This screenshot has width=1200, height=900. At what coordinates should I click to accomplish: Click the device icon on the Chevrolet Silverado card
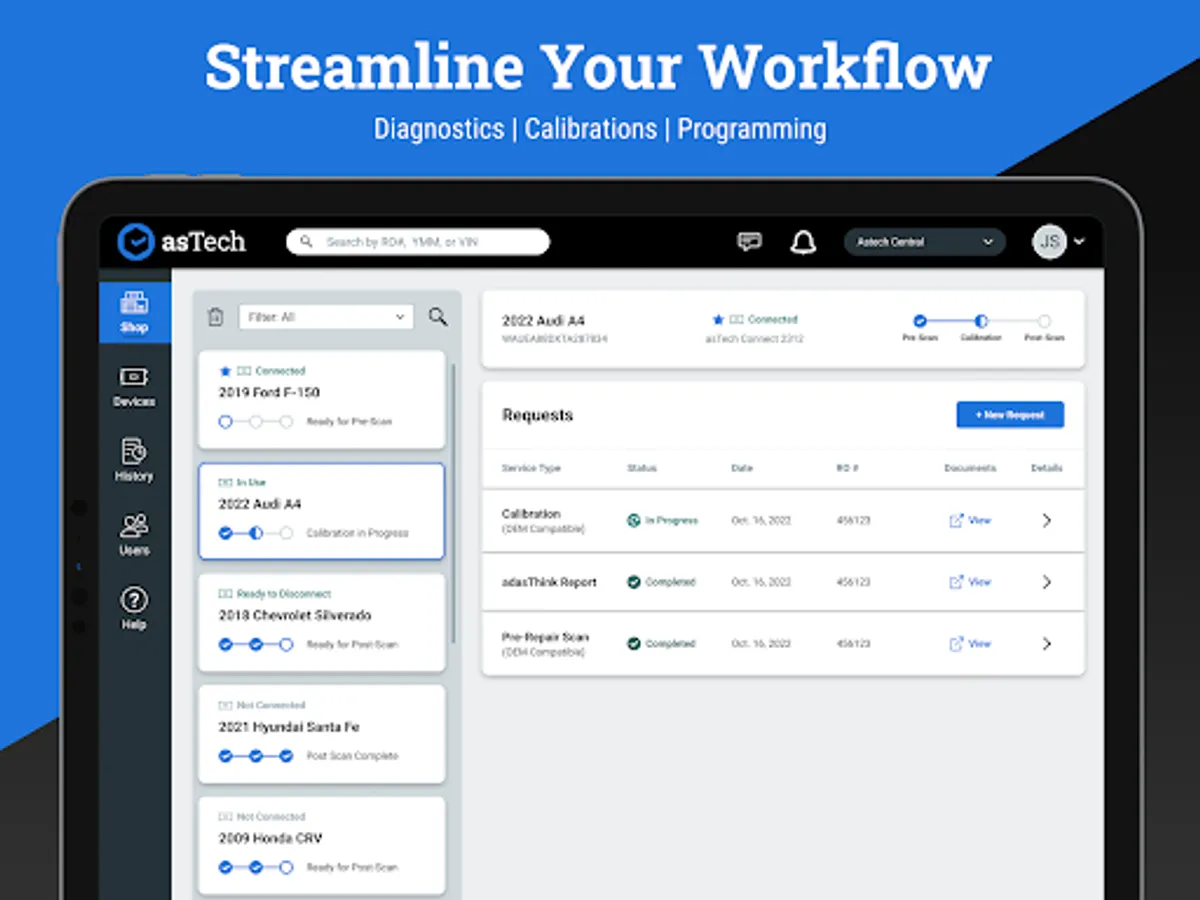pos(225,594)
